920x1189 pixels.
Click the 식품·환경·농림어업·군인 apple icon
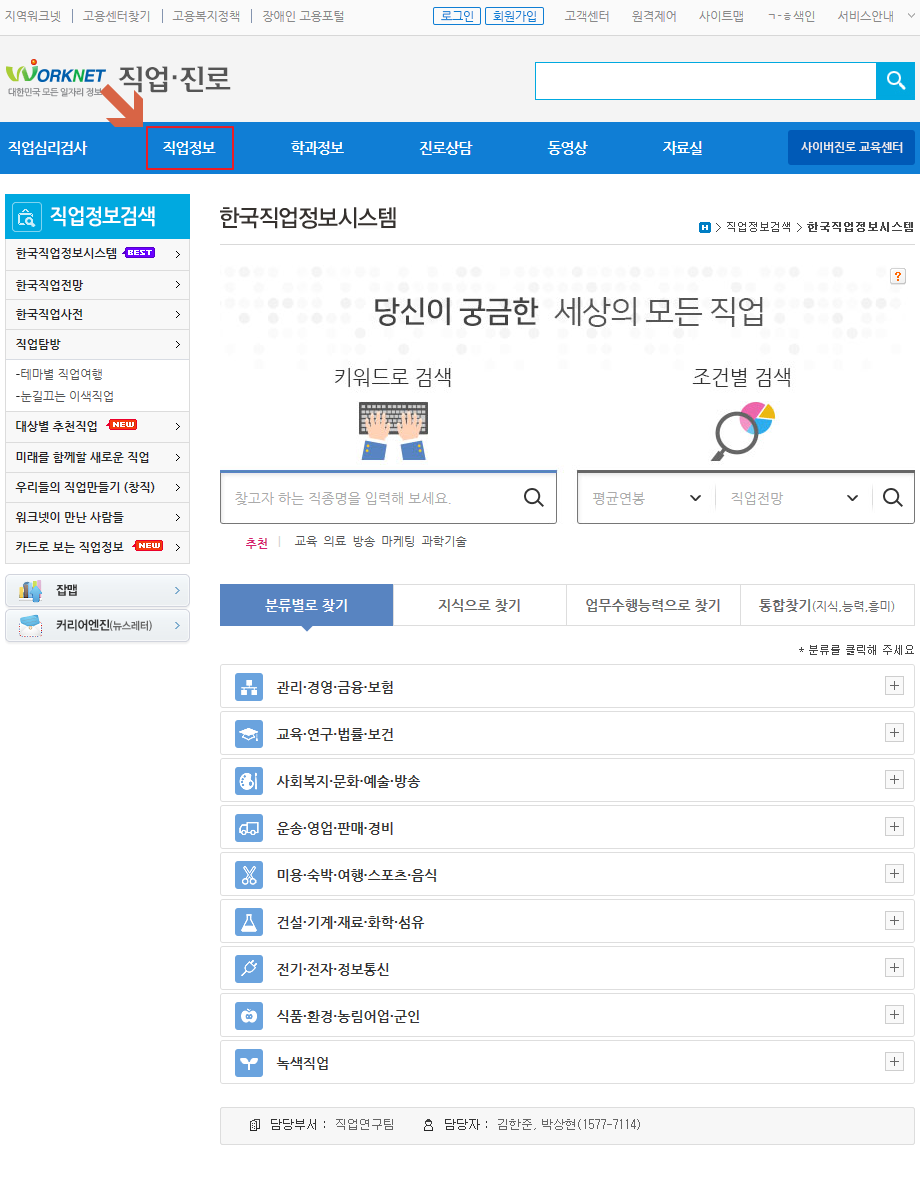click(x=249, y=1016)
